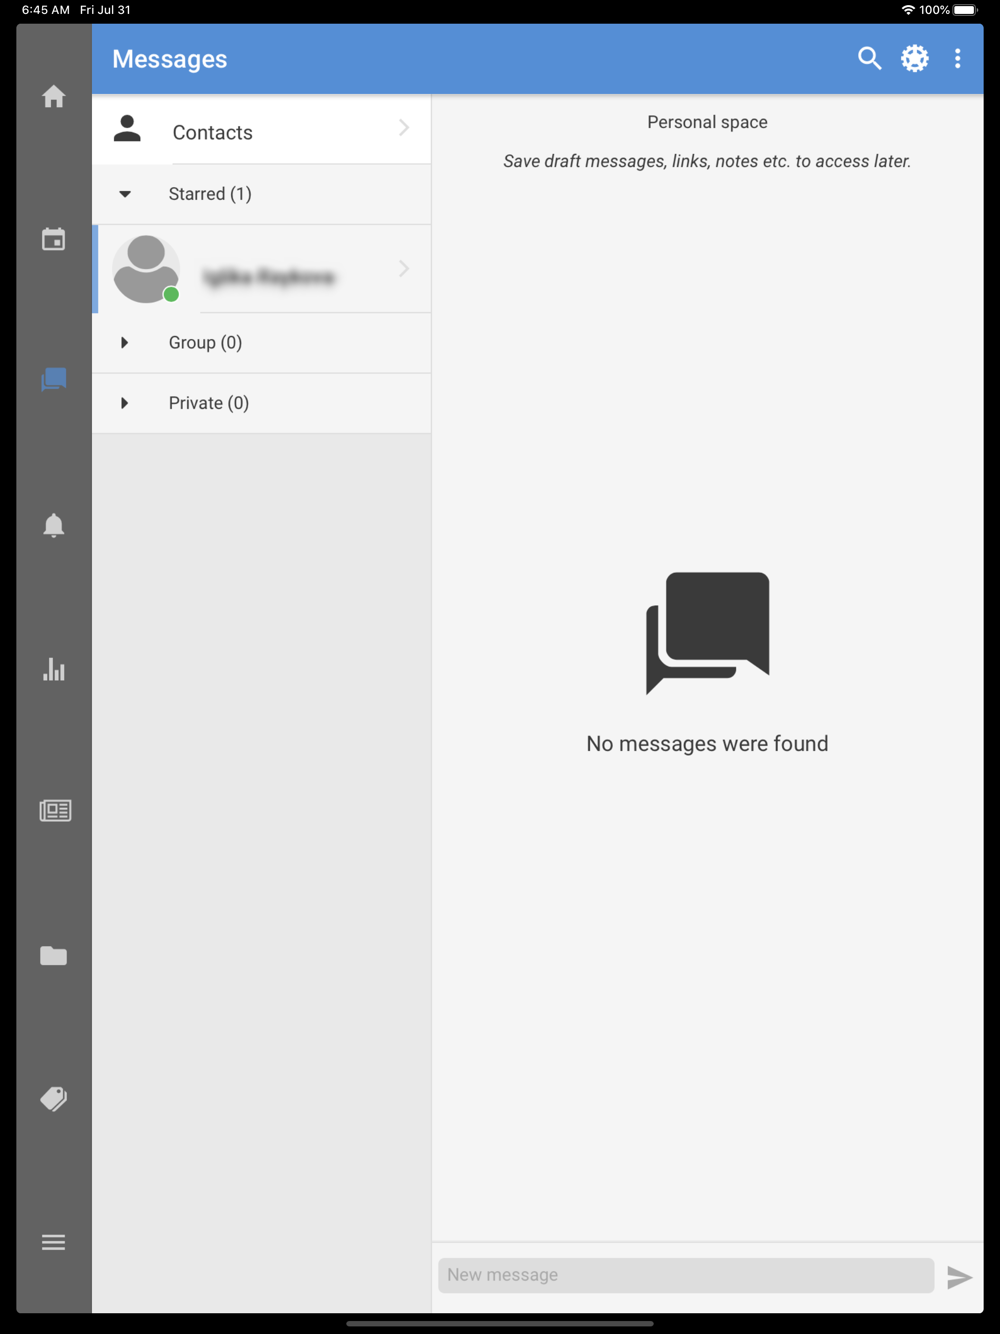Focus the New message input field

tap(686, 1275)
